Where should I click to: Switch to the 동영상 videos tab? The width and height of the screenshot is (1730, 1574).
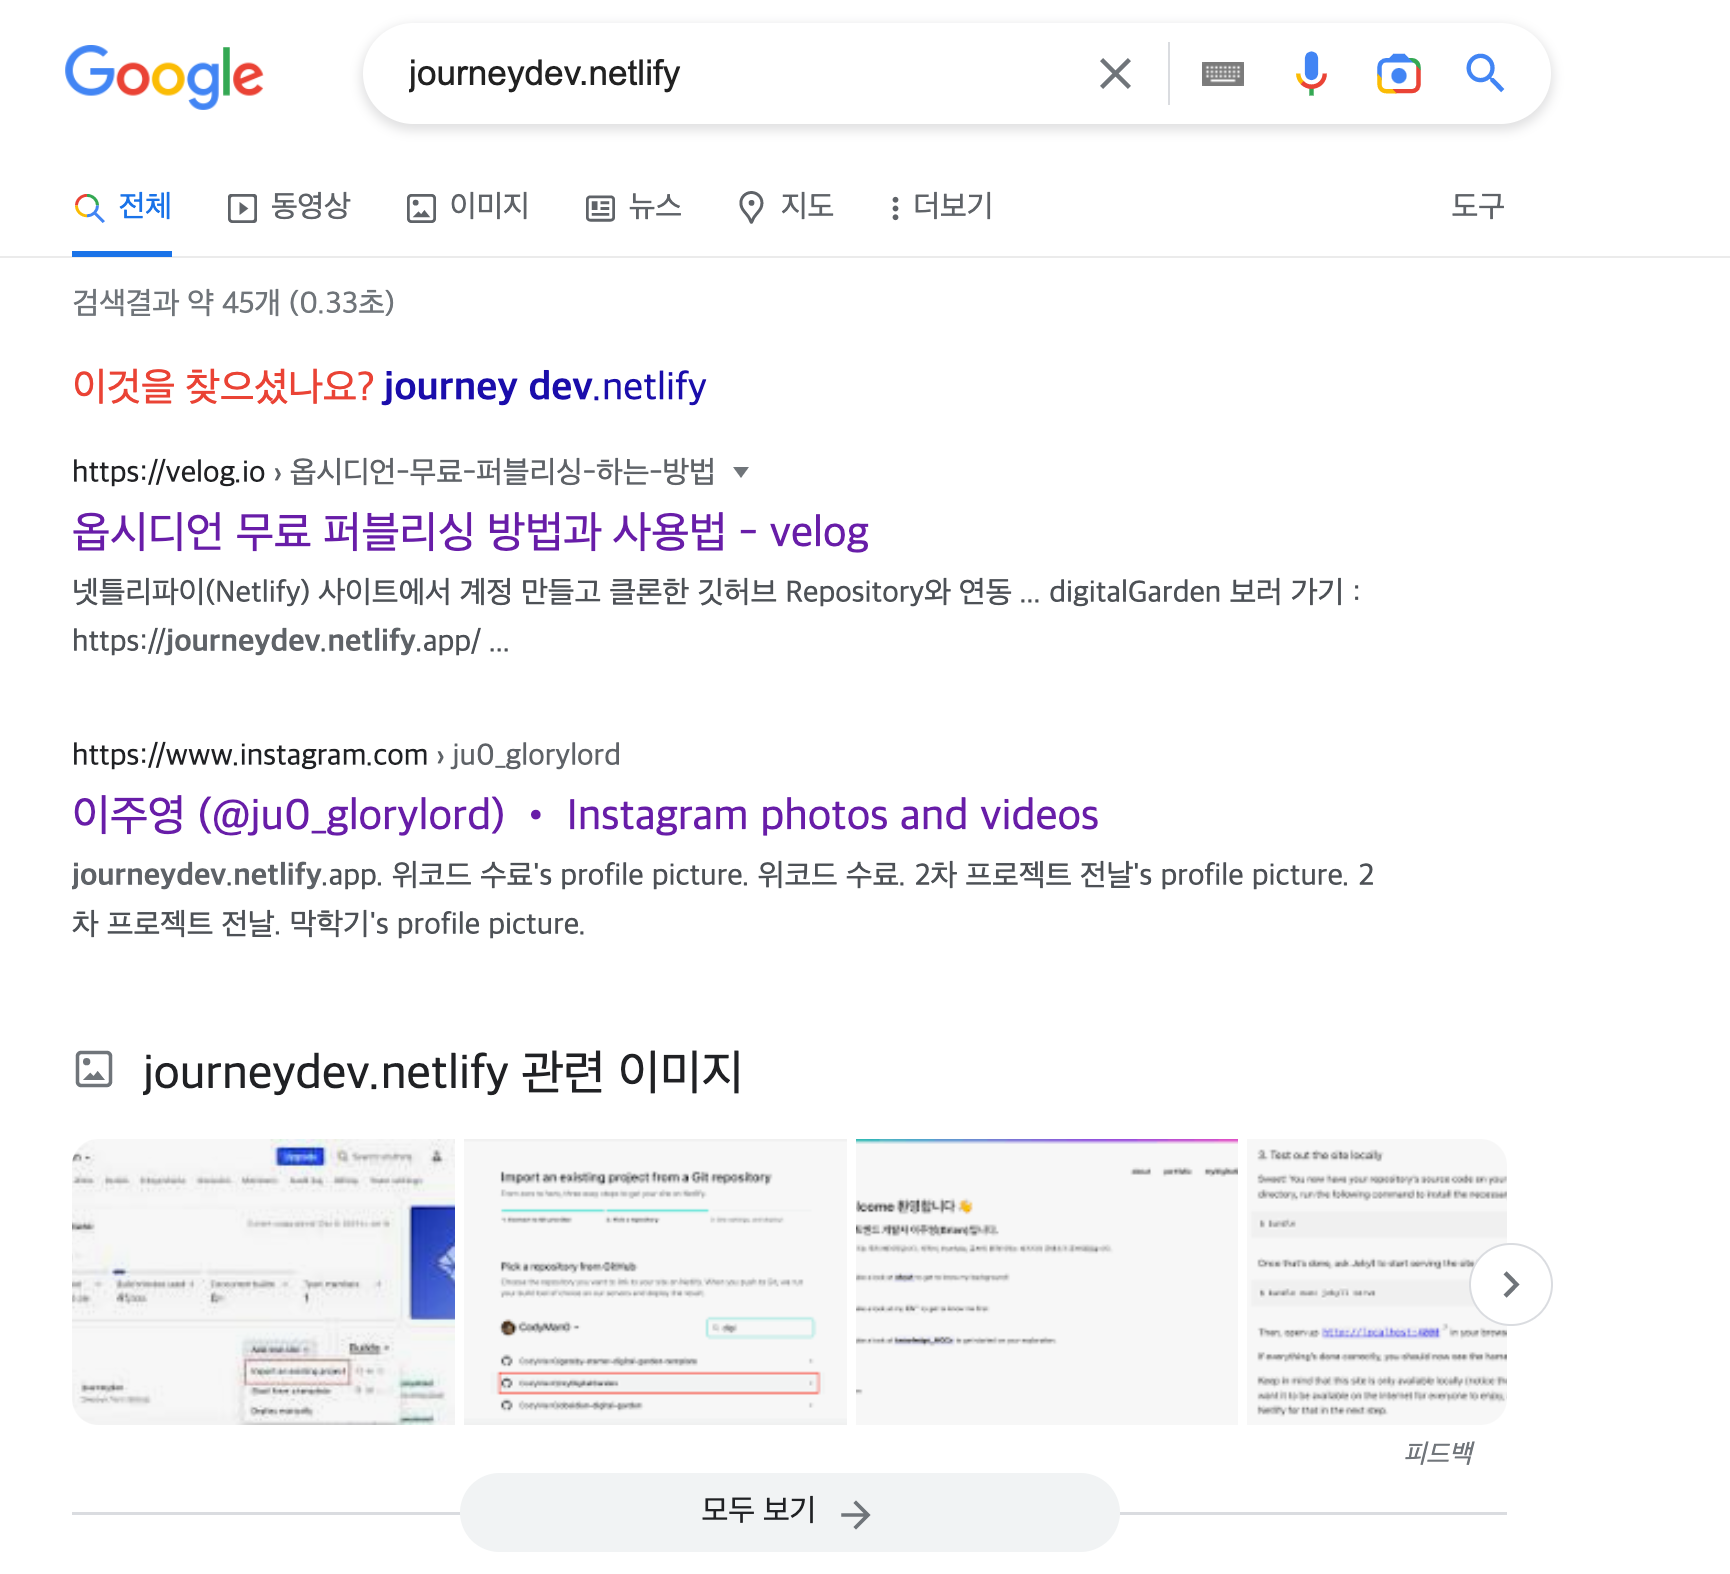pos(289,207)
